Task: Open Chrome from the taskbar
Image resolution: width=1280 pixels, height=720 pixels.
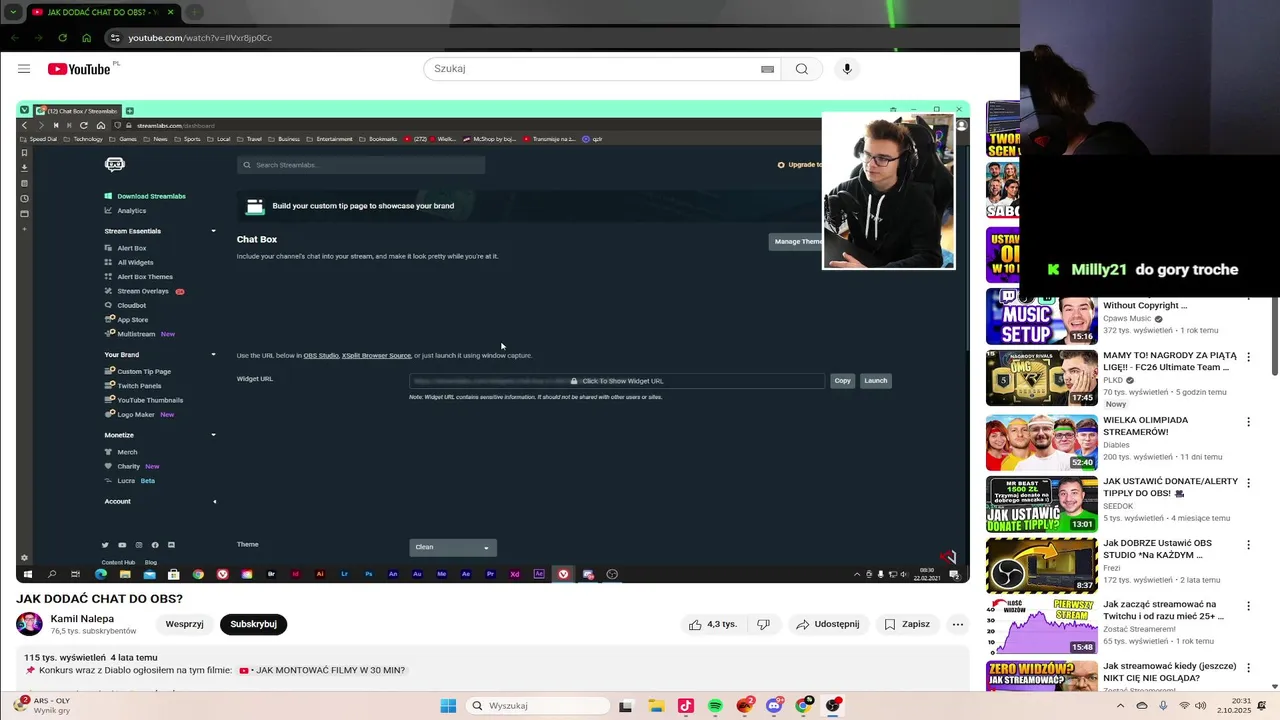Action: 803,706
